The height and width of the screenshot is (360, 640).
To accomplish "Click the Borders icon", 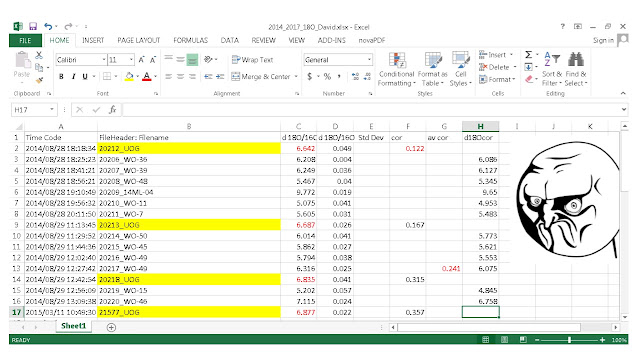I will 107,76.
